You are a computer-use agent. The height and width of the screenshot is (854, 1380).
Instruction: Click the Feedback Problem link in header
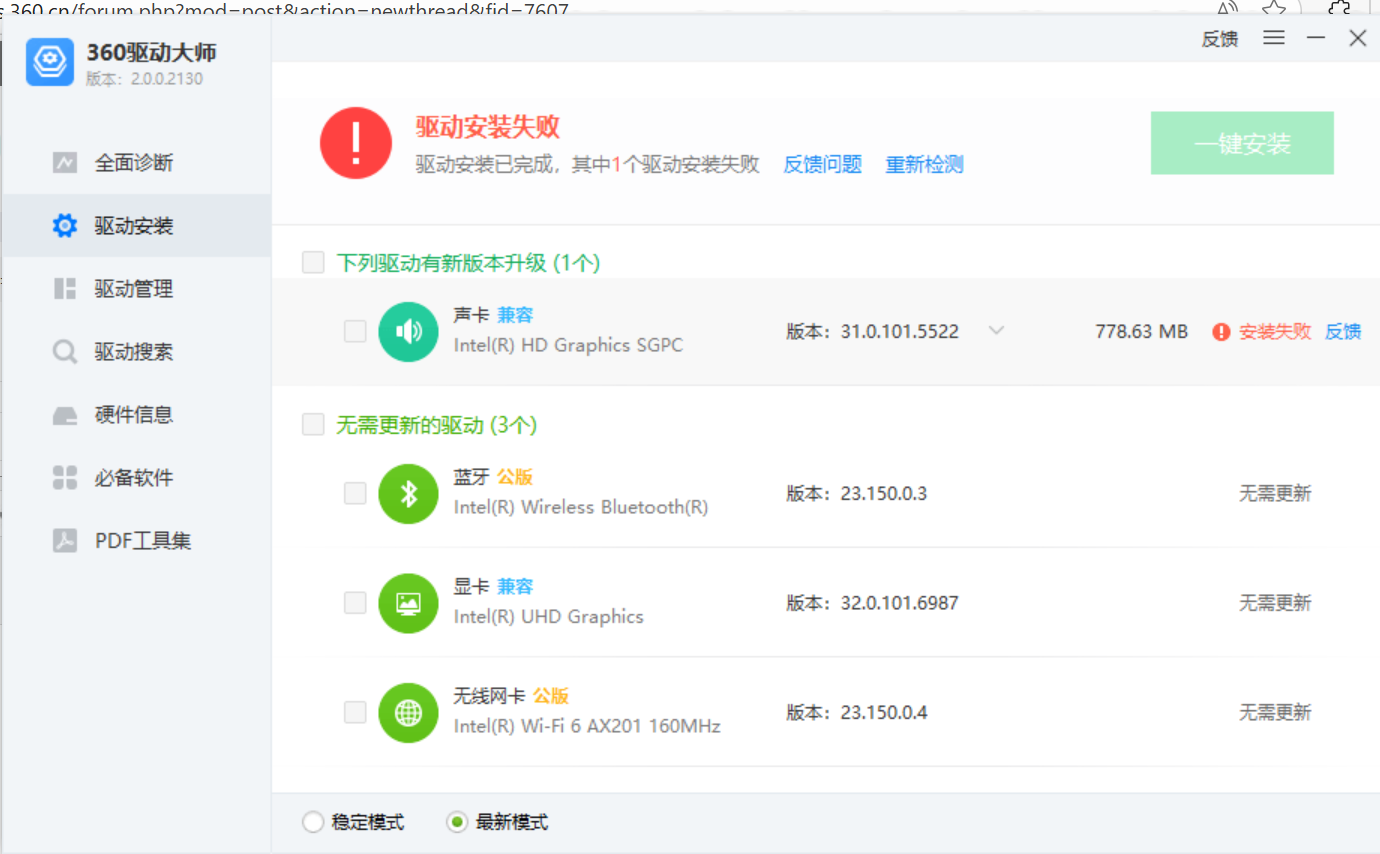click(x=822, y=165)
